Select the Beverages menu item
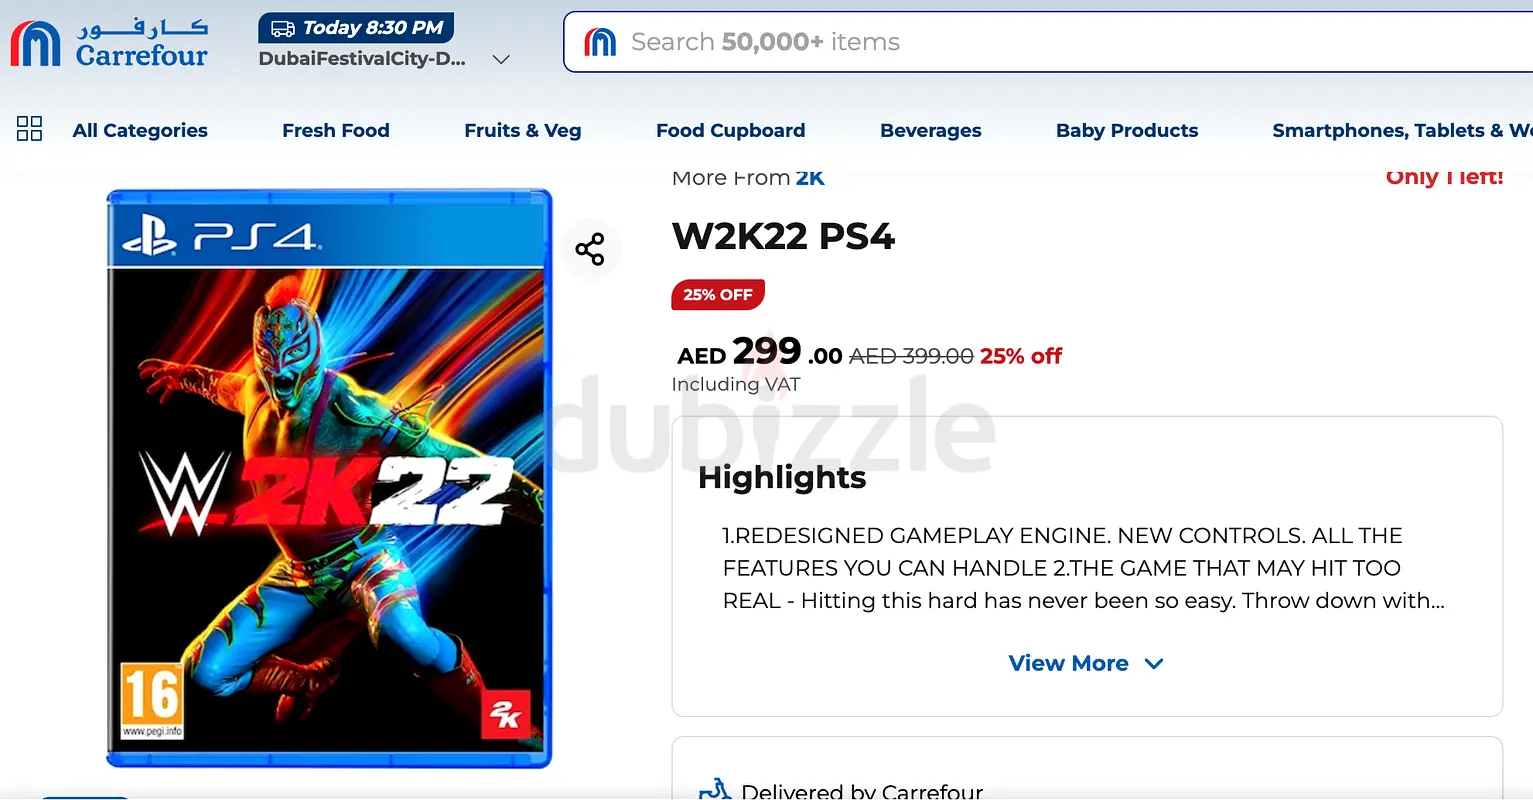Screen dimensions: 1533x800 (931, 130)
